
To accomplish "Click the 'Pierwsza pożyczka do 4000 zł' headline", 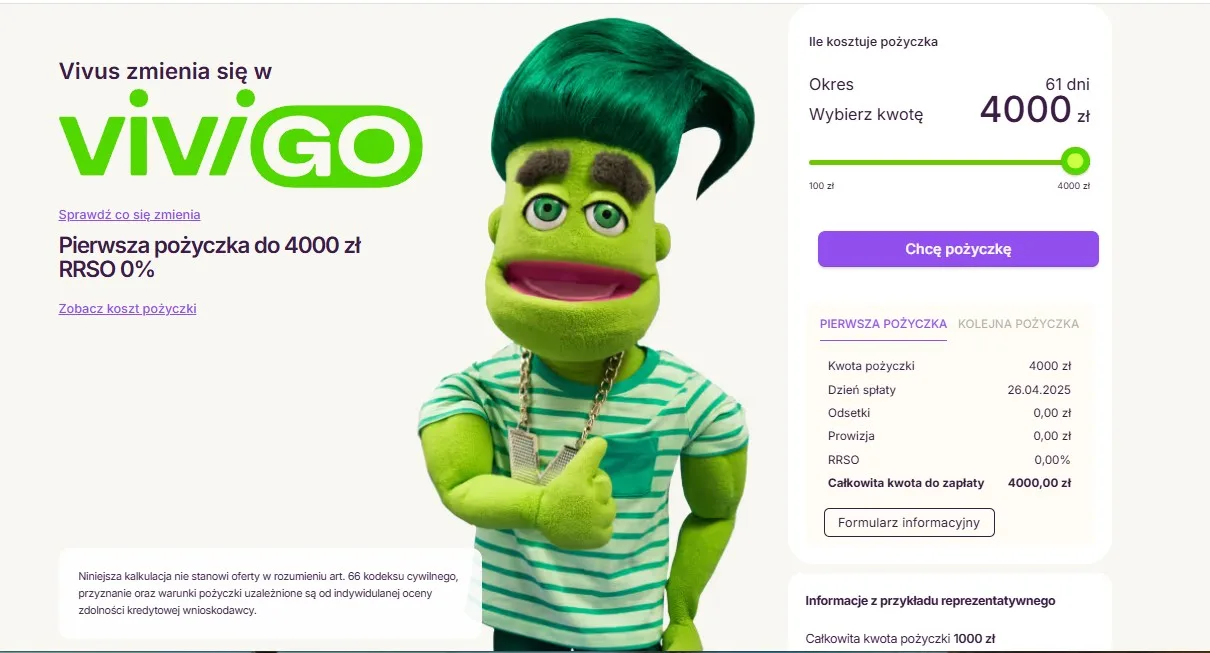I will 209,245.
